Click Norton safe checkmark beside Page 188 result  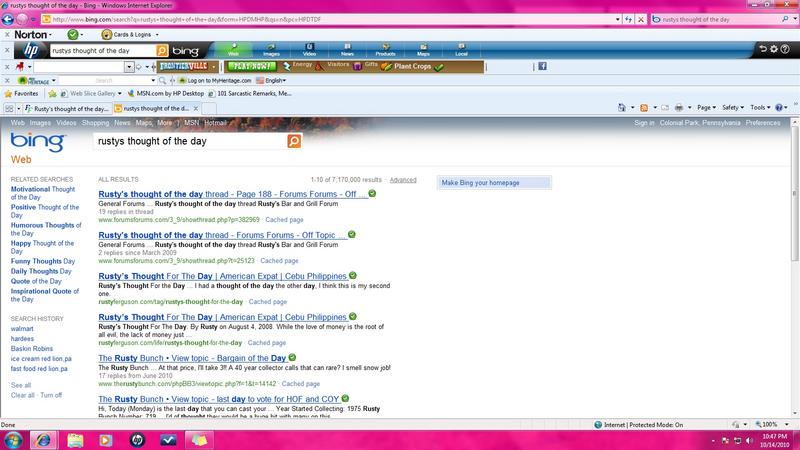point(372,193)
